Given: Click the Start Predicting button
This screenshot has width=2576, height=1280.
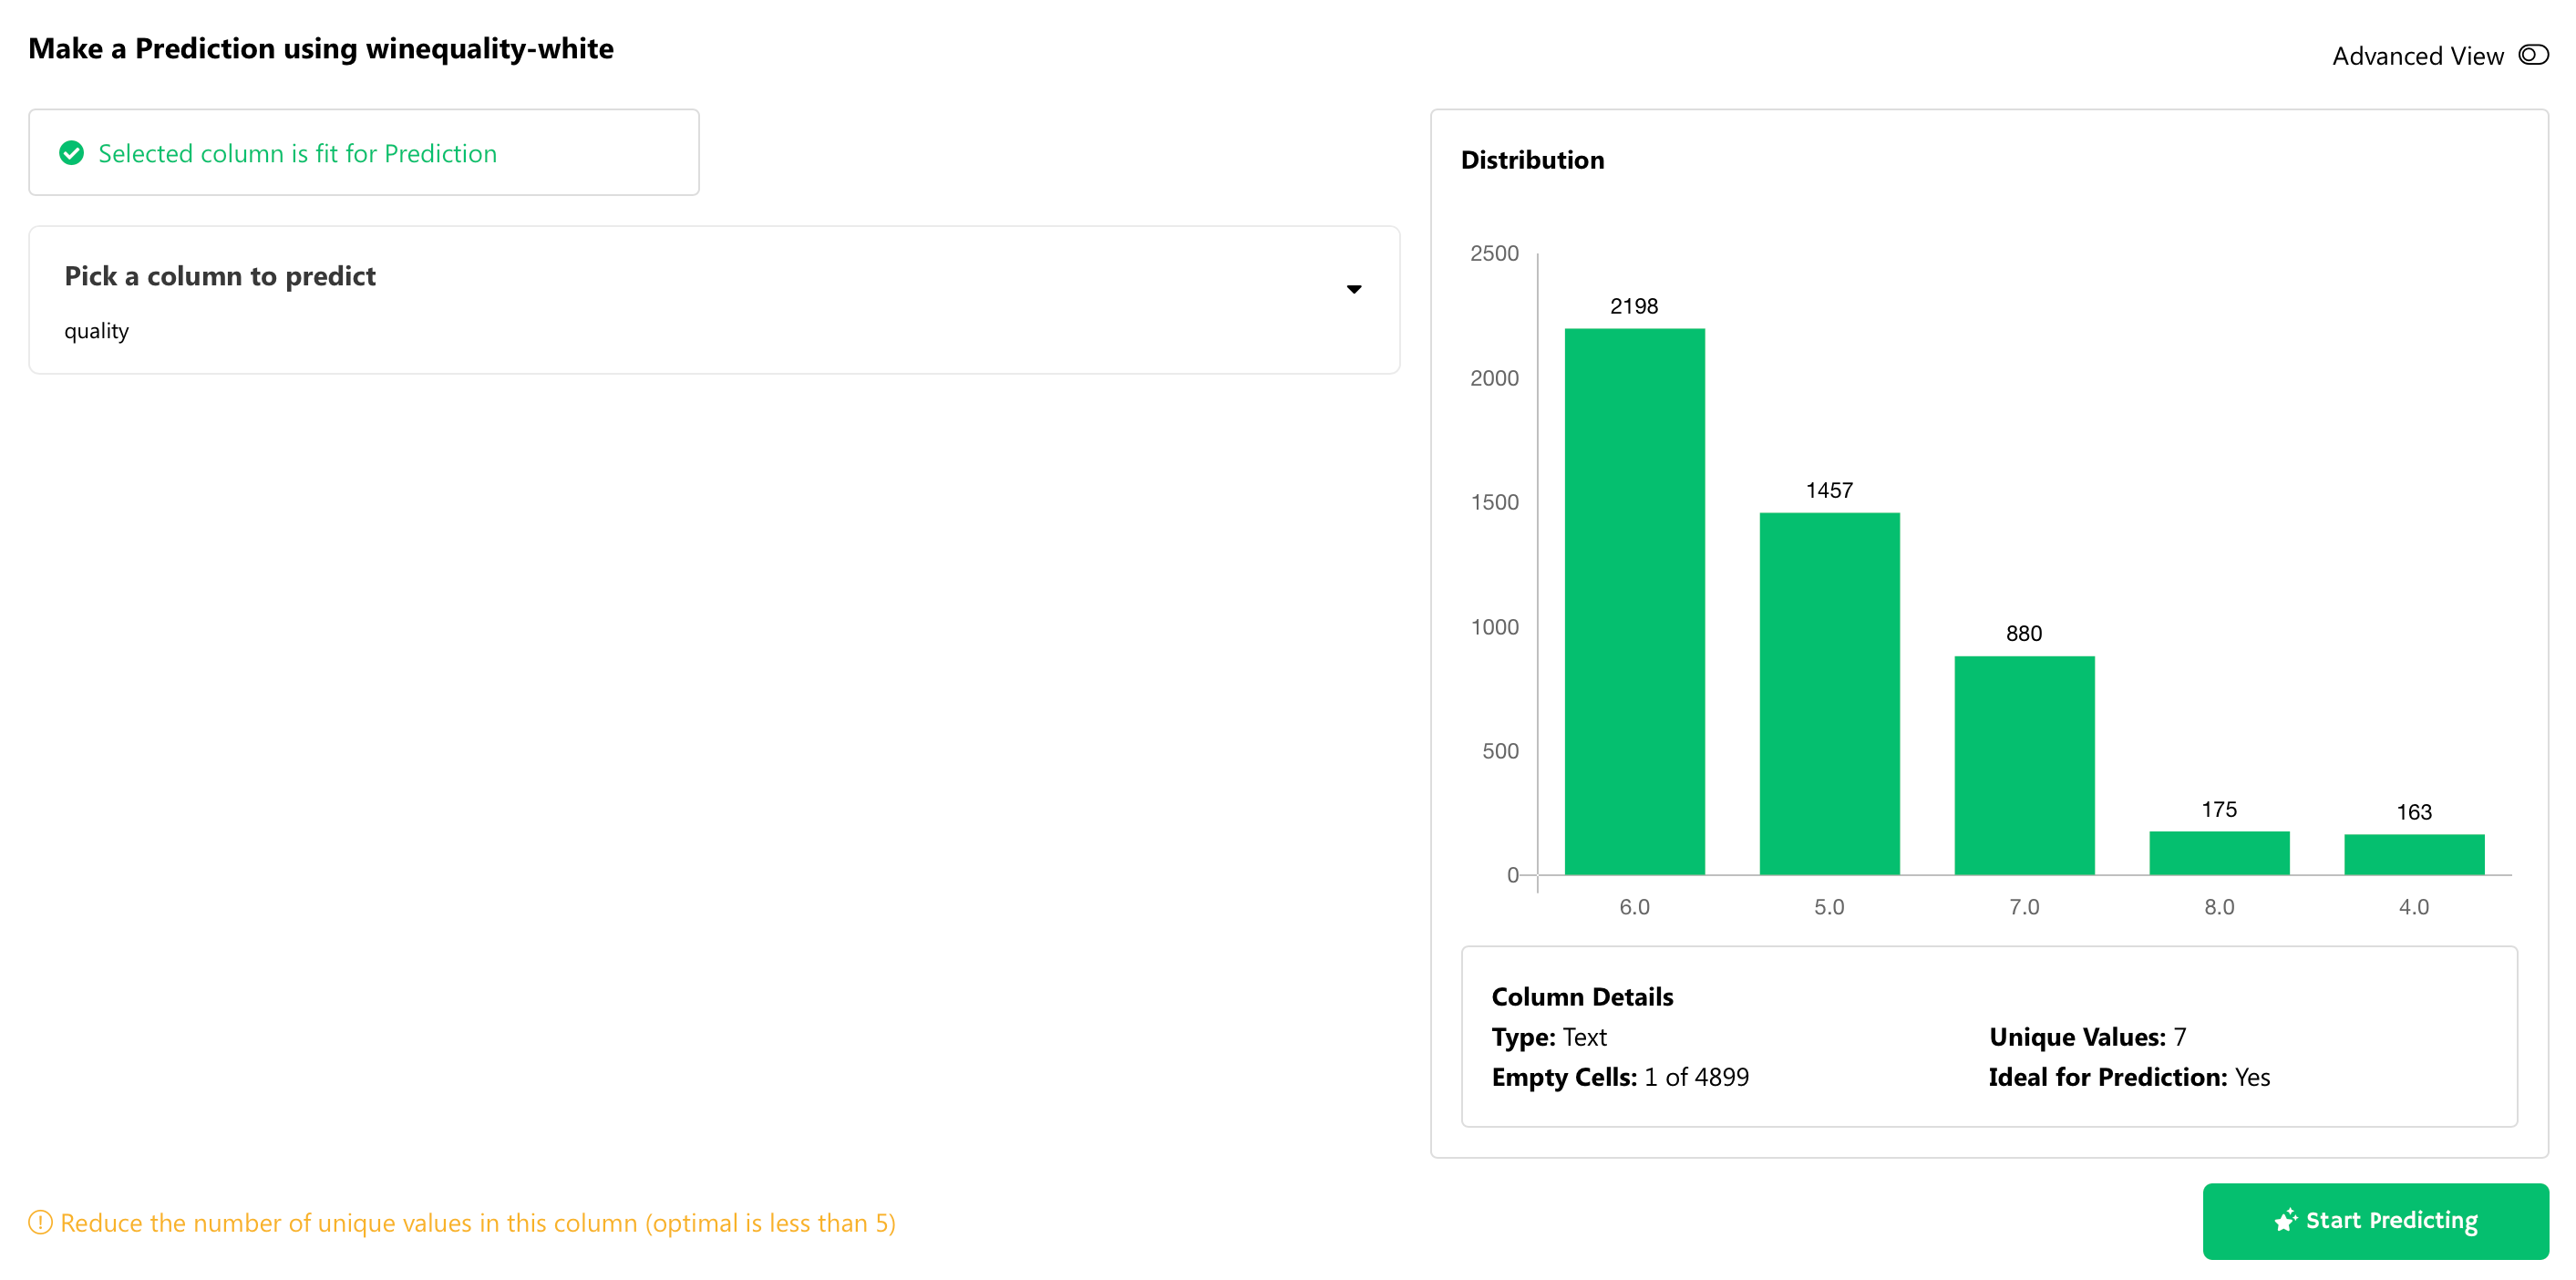Looking at the screenshot, I should pos(2375,1220).
